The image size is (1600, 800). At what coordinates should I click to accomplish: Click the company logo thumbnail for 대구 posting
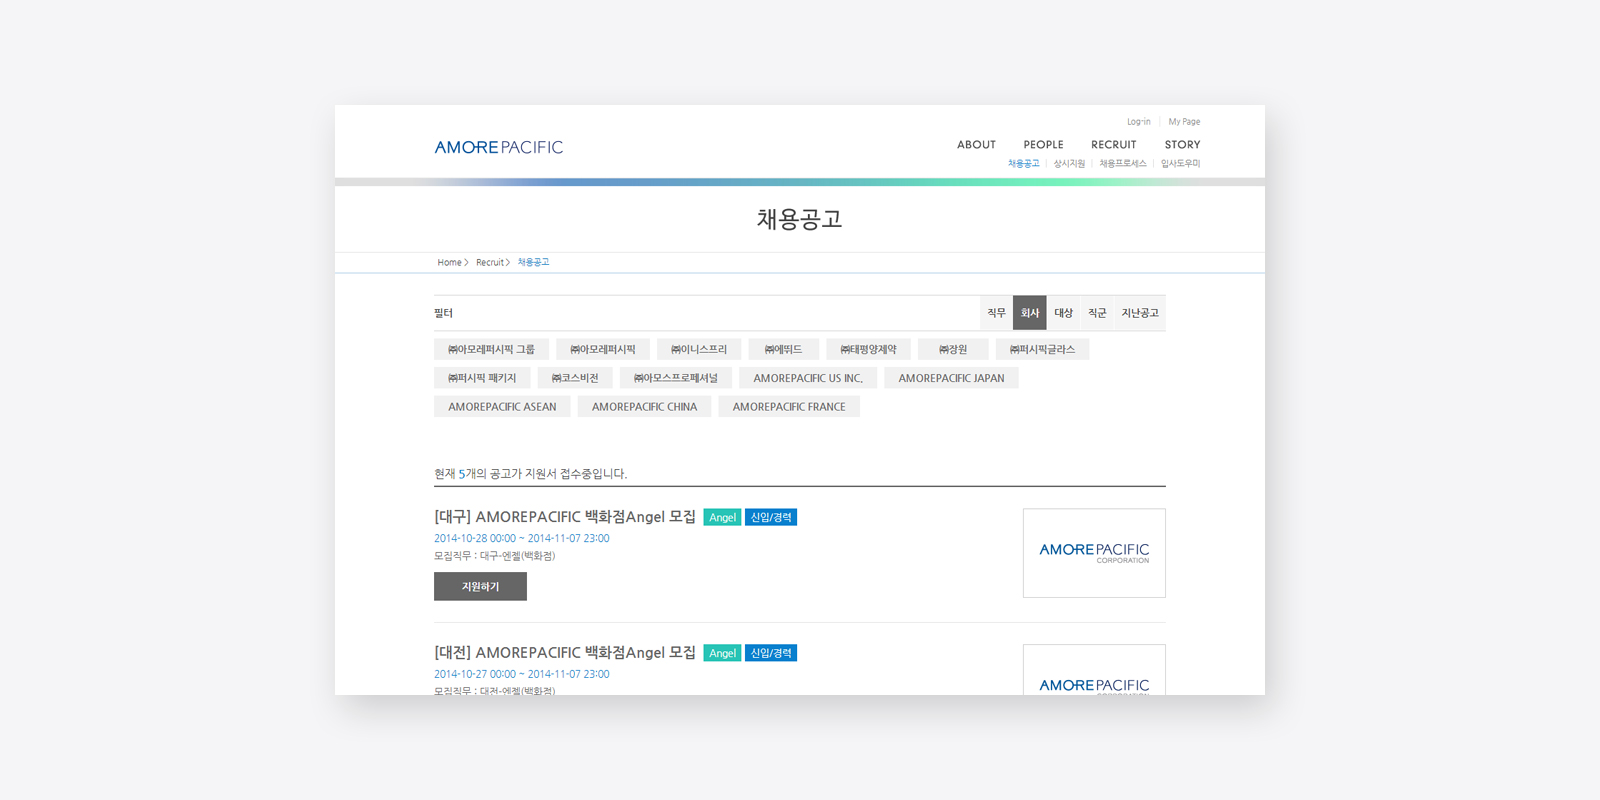coord(1094,553)
